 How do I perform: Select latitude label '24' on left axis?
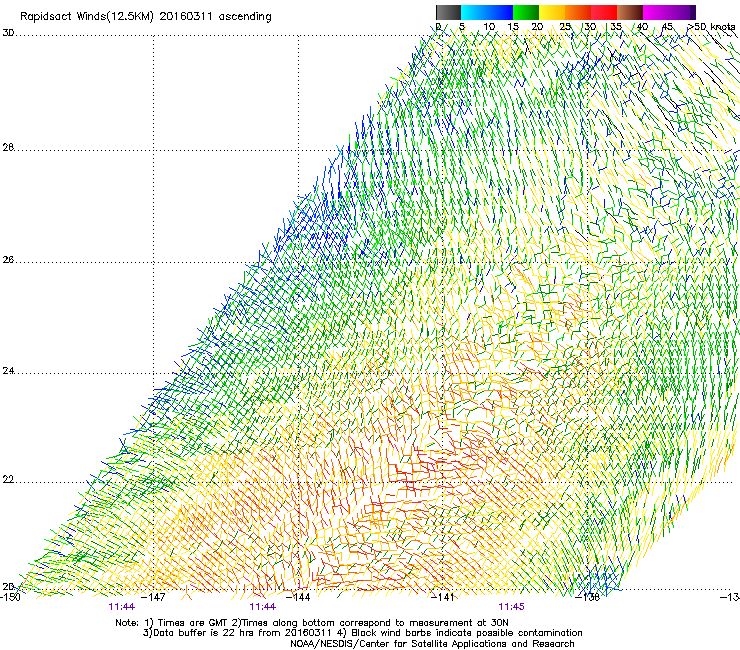coord(8,371)
